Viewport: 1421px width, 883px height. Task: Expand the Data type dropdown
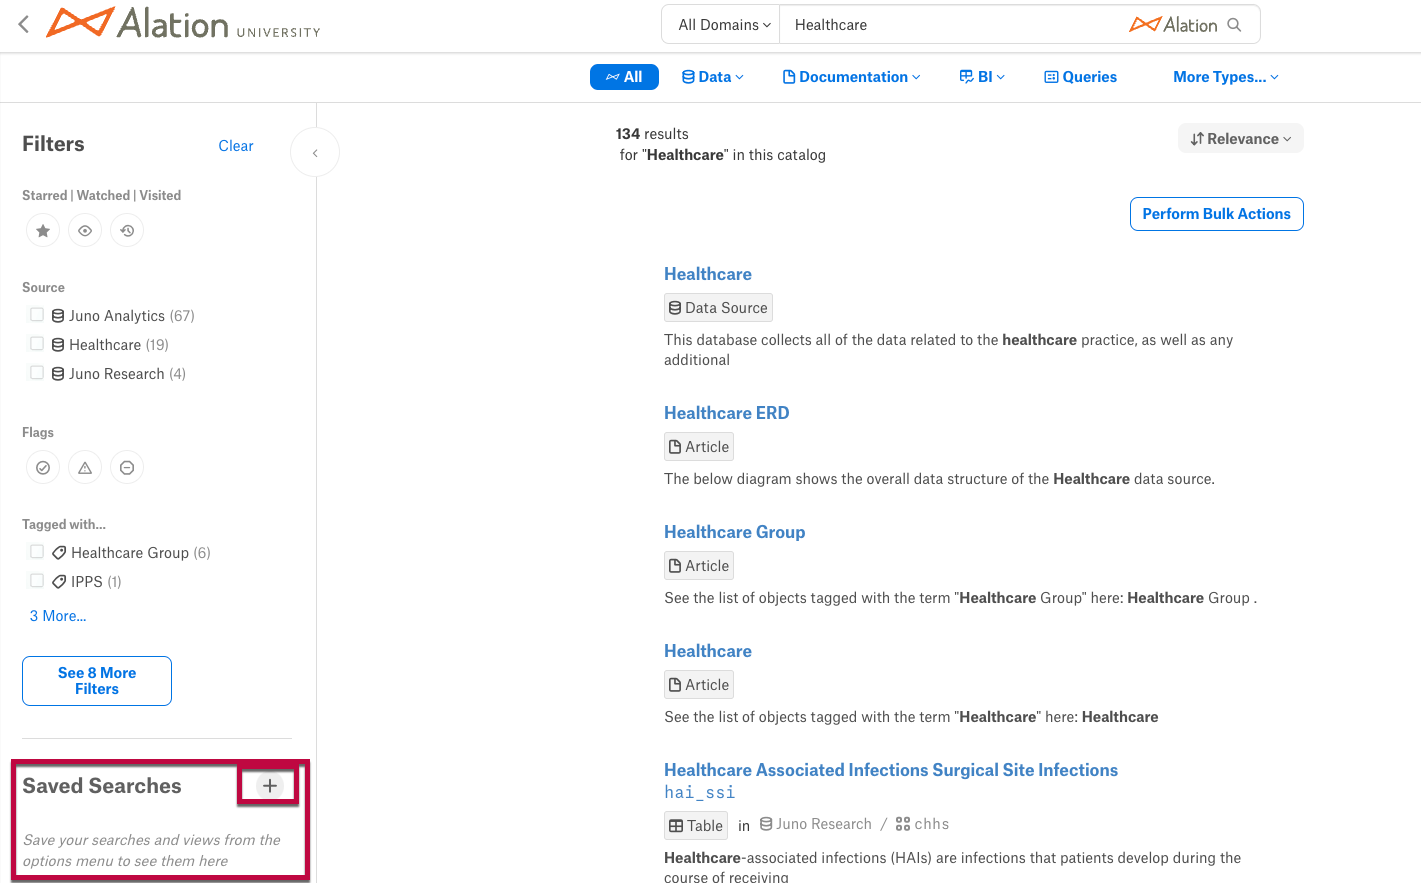pos(713,77)
